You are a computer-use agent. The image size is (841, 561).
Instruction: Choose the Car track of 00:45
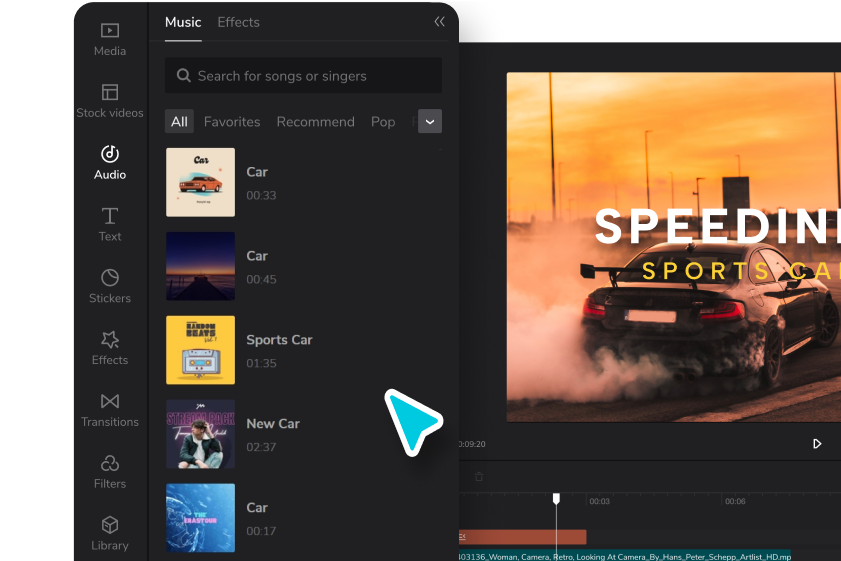[304, 266]
